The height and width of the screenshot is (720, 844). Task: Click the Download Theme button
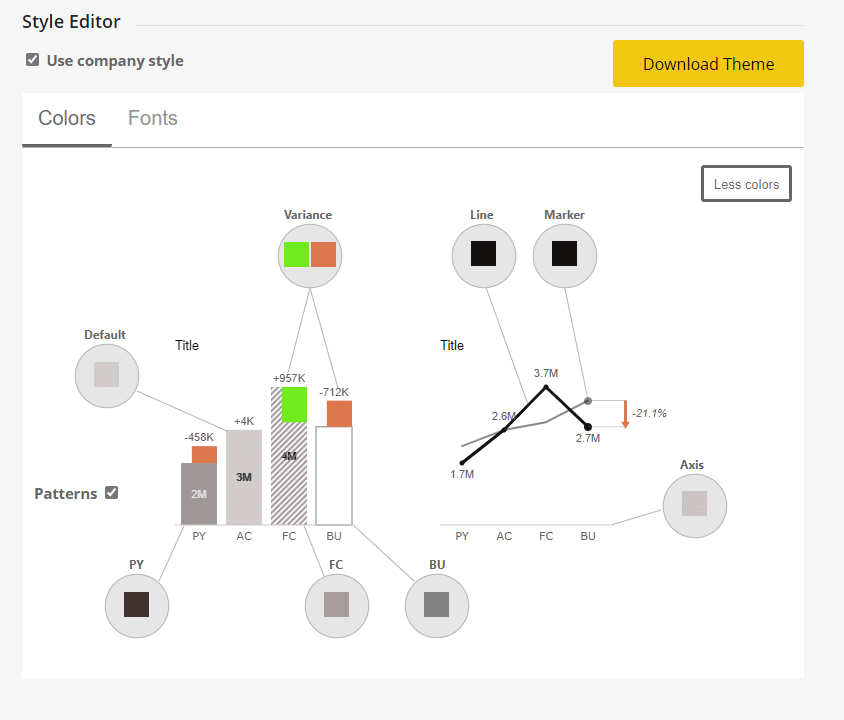click(708, 64)
